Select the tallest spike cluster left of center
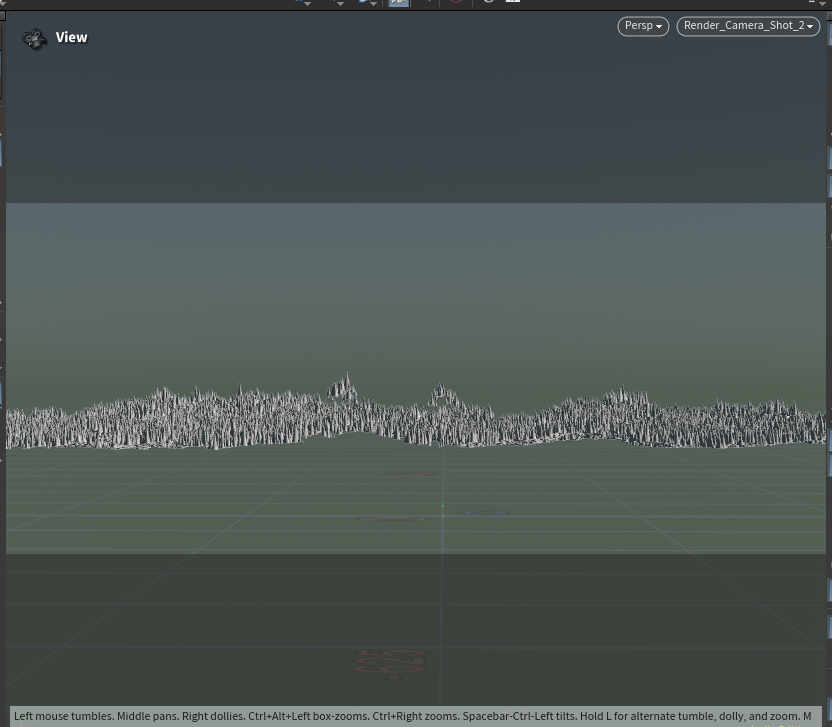The image size is (832, 727). (x=343, y=388)
